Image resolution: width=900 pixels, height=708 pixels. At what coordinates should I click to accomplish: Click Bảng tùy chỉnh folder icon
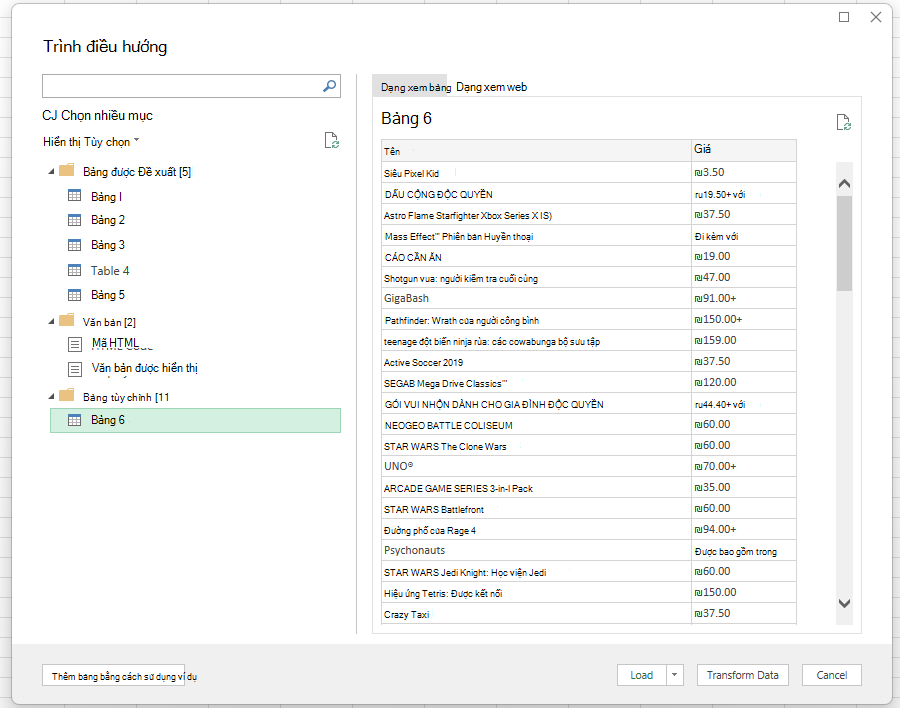[67, 395]
